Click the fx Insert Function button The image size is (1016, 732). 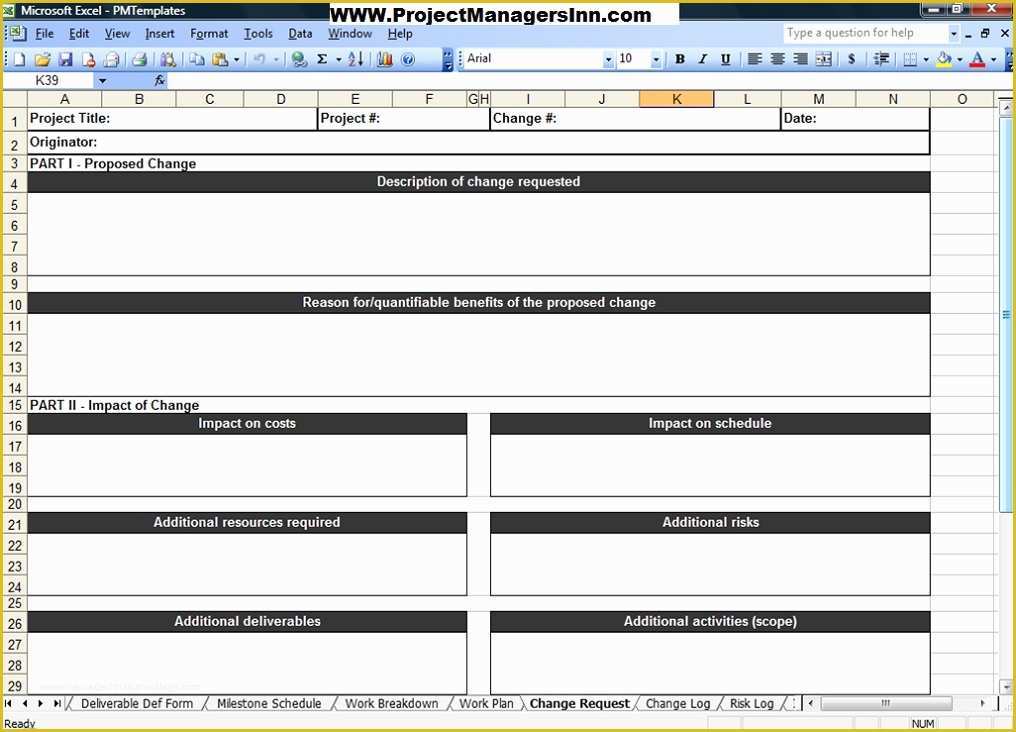click(159, 80)
